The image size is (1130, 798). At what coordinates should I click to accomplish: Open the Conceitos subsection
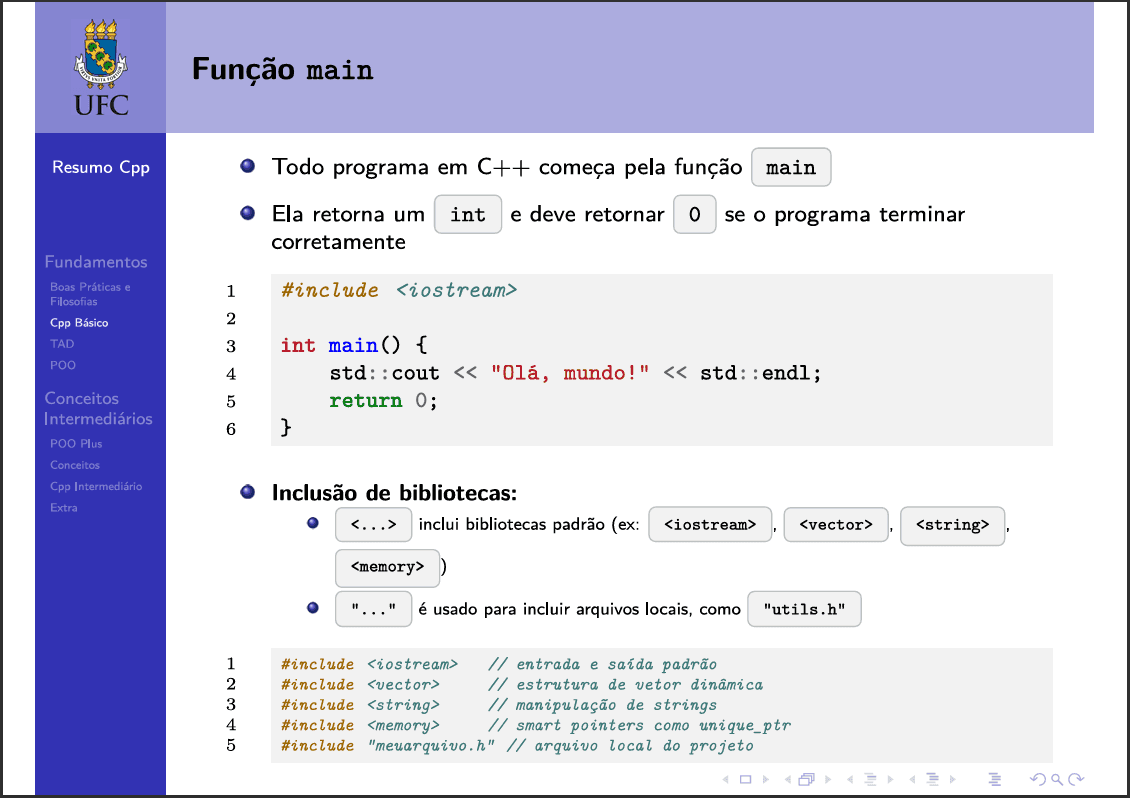pos(75,465)
